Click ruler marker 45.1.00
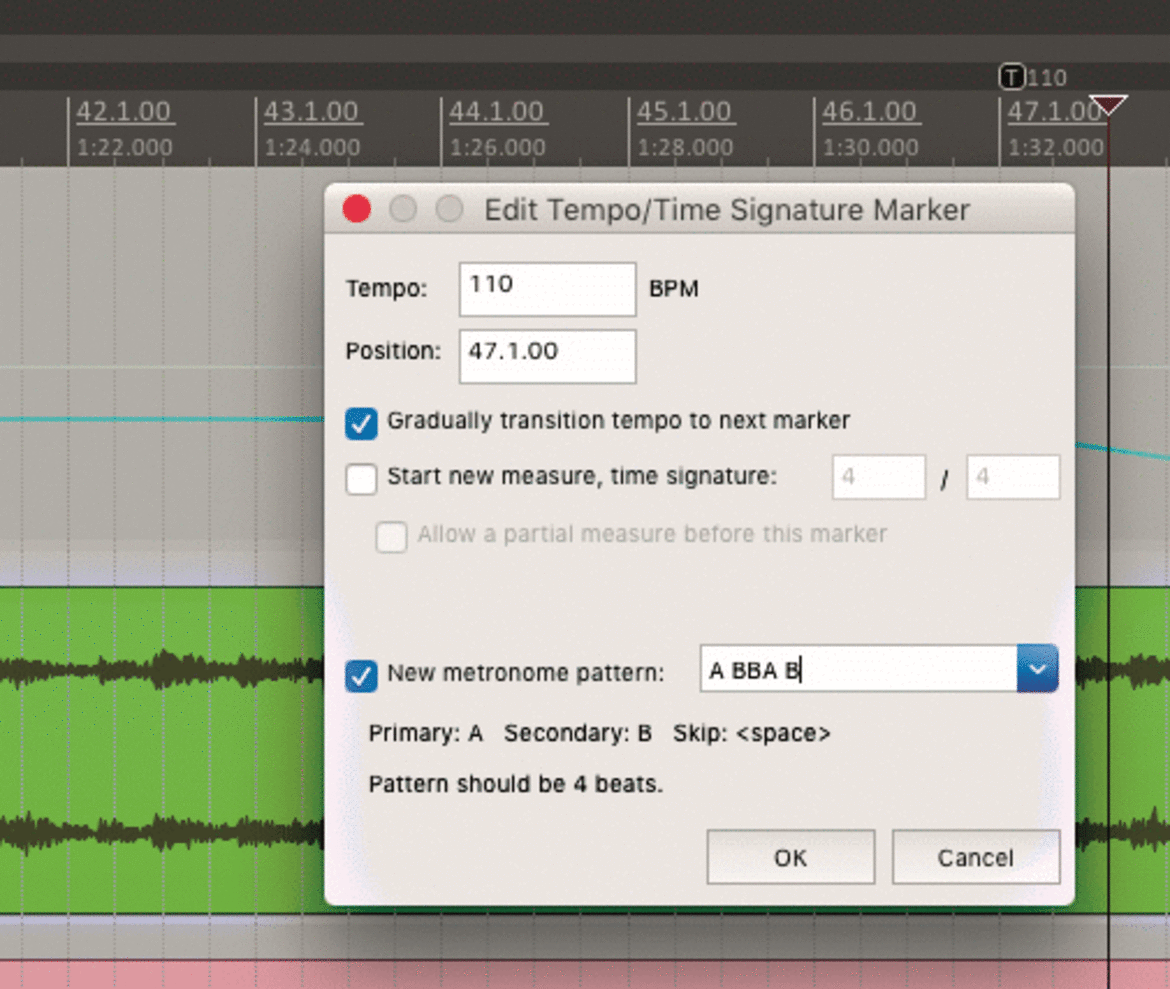Viewport: 1170px width, 989px height. point(684,112)
